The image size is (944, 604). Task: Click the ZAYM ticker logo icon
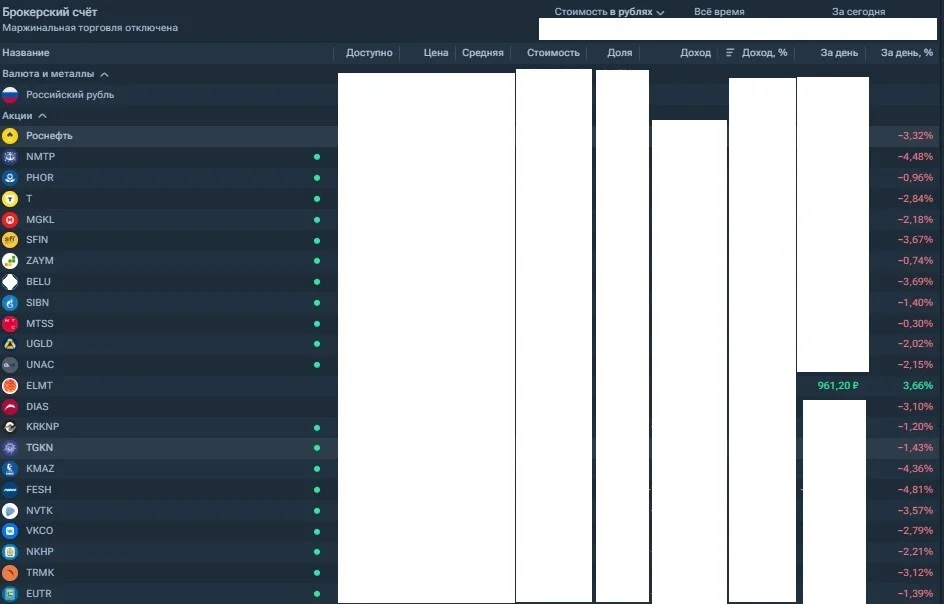coord(10,261)
